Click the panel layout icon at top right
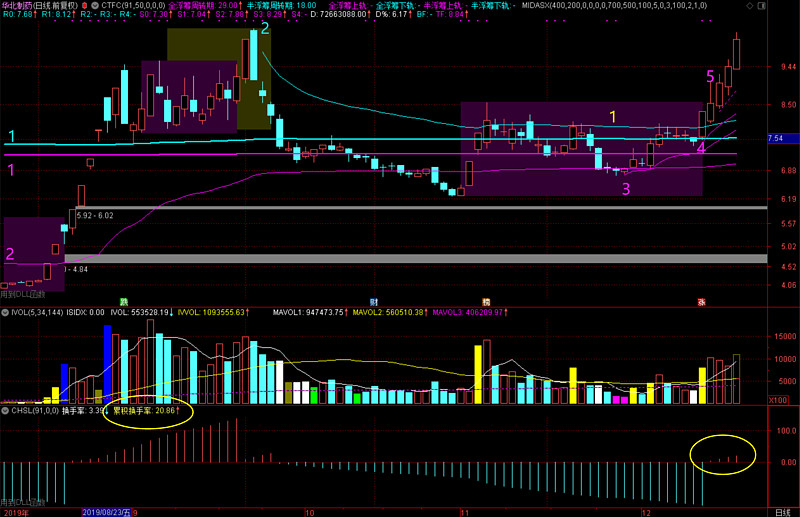This screenshot has height=517, width=800. coord(761,6)
